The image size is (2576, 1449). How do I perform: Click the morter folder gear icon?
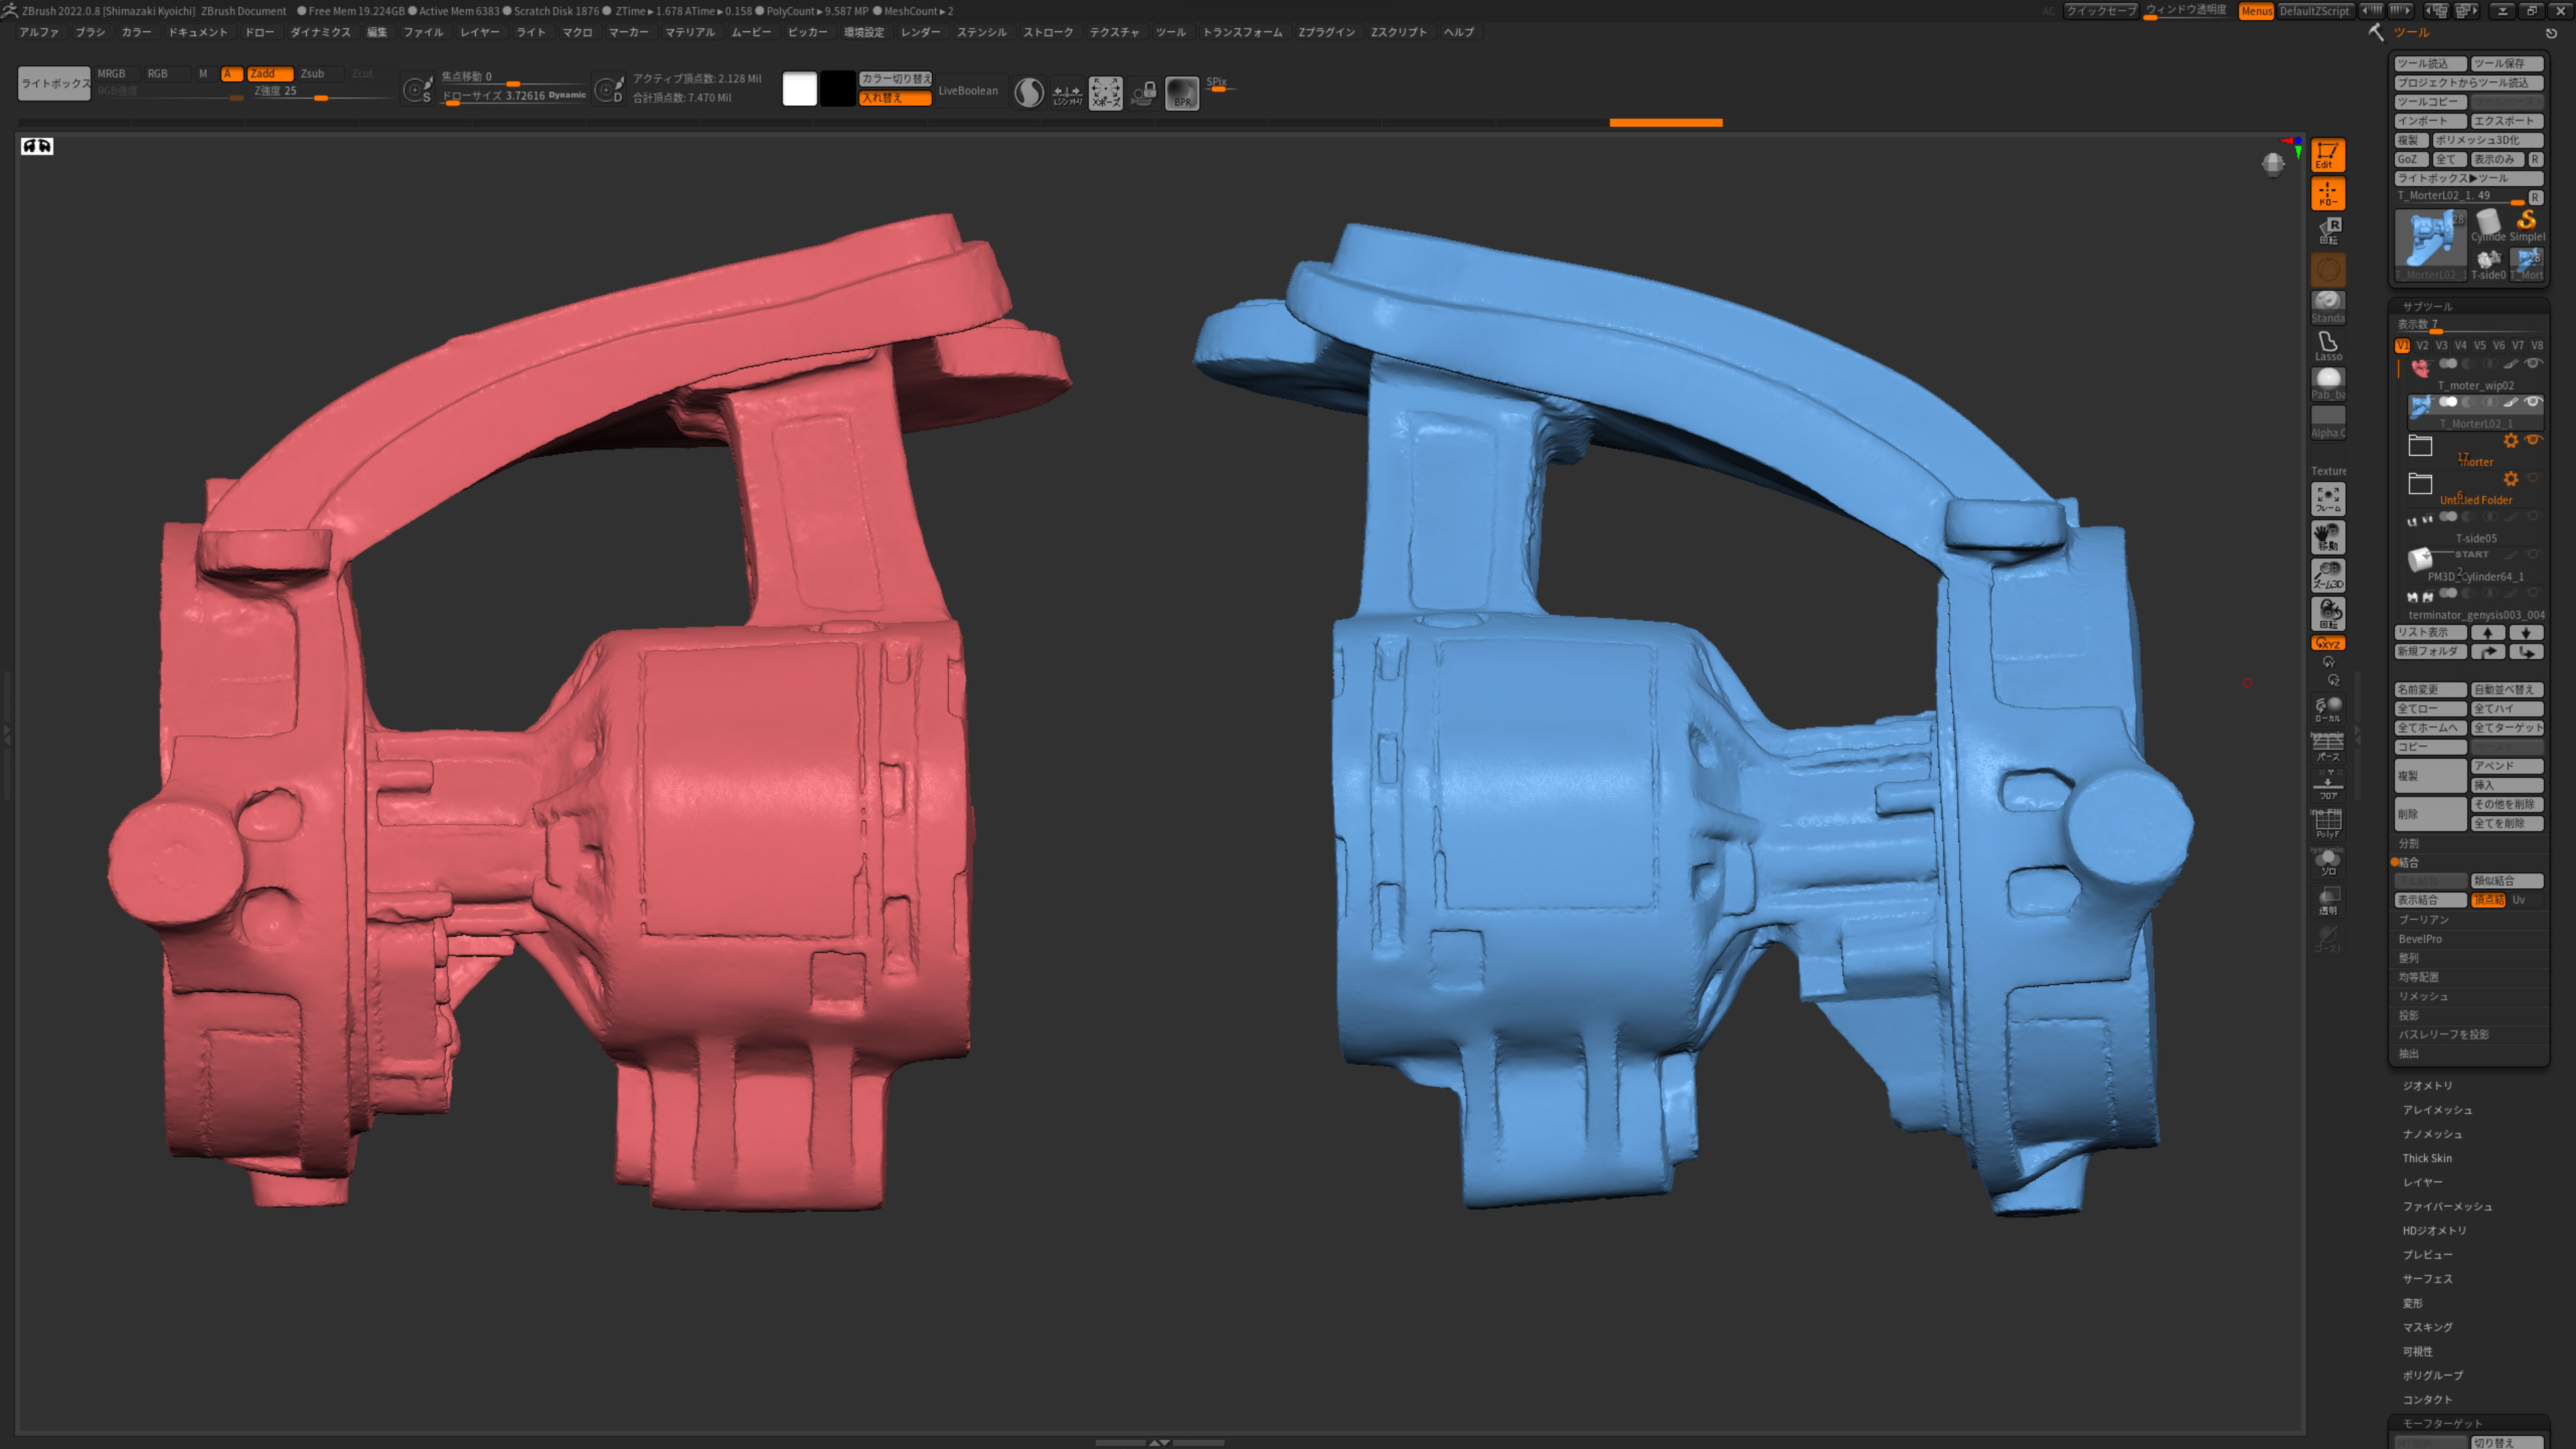click(x=2510, y=440)
